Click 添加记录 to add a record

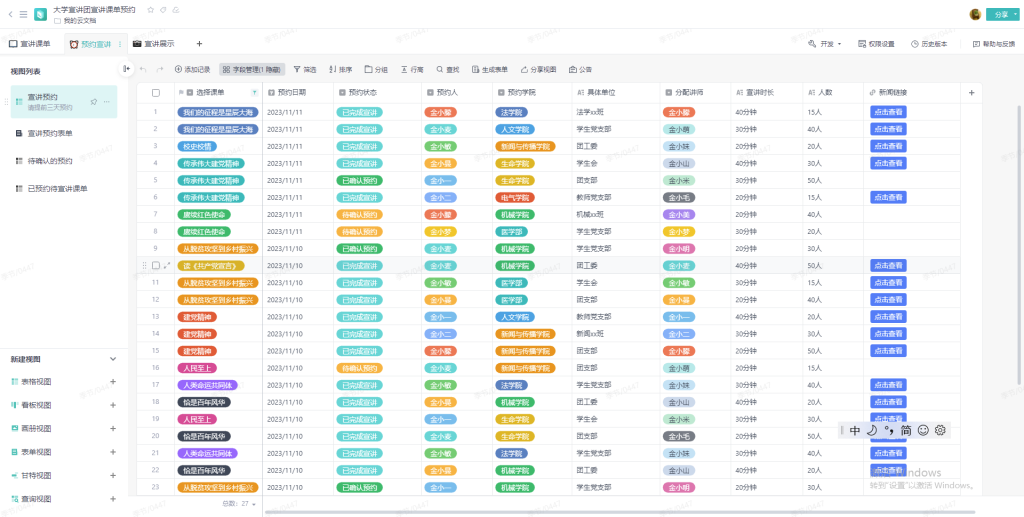(193, 69)
